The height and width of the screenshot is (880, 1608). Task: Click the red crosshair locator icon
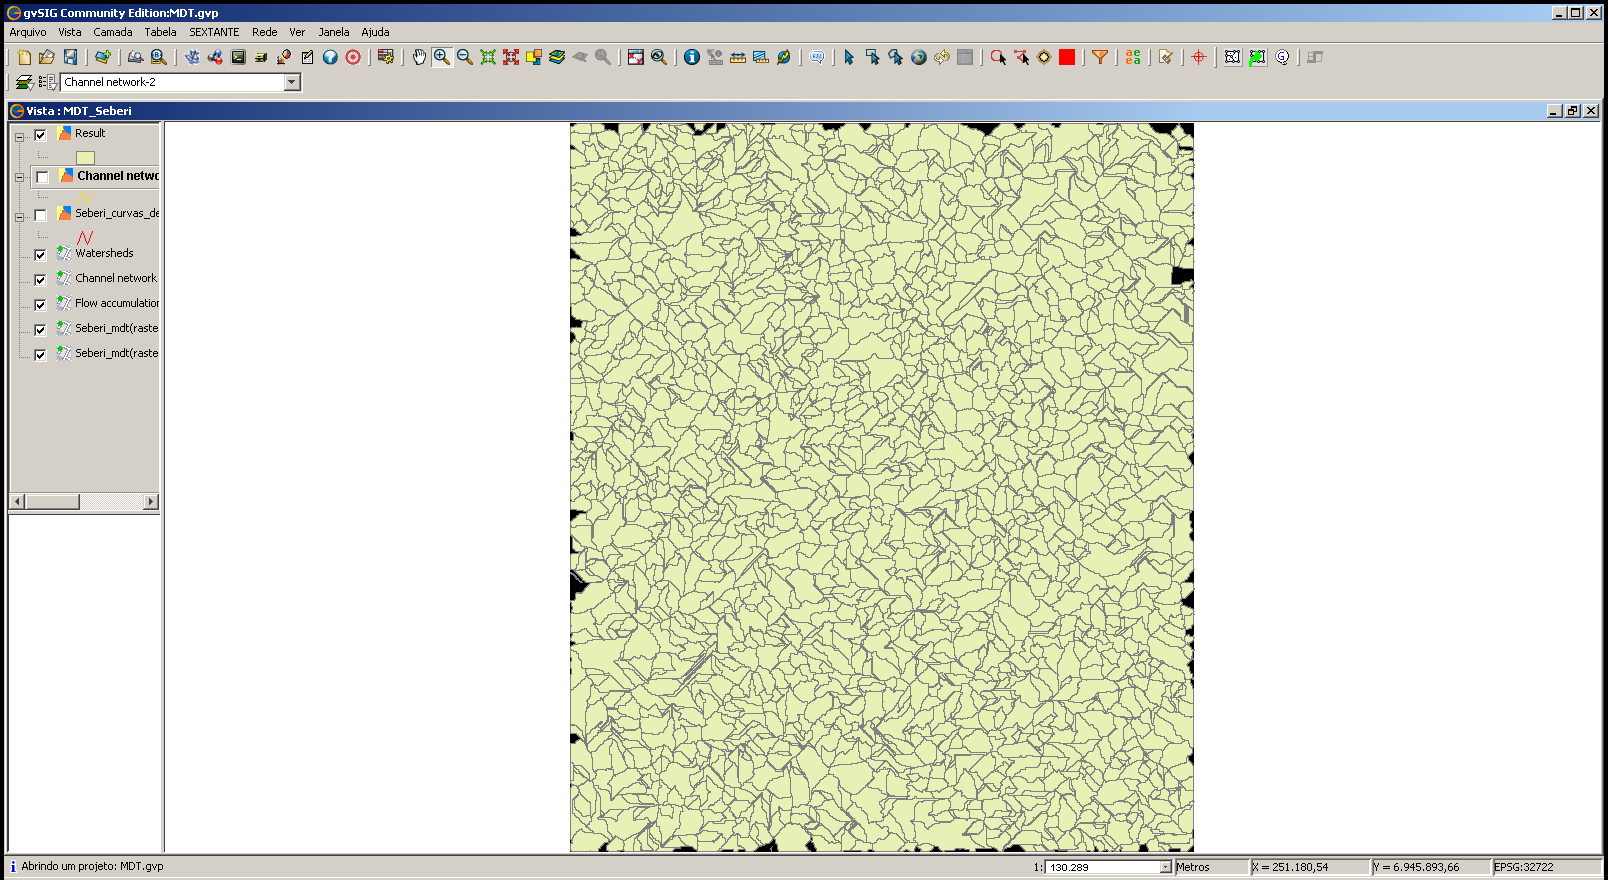pyautogui.click(x=1198, y=57)
